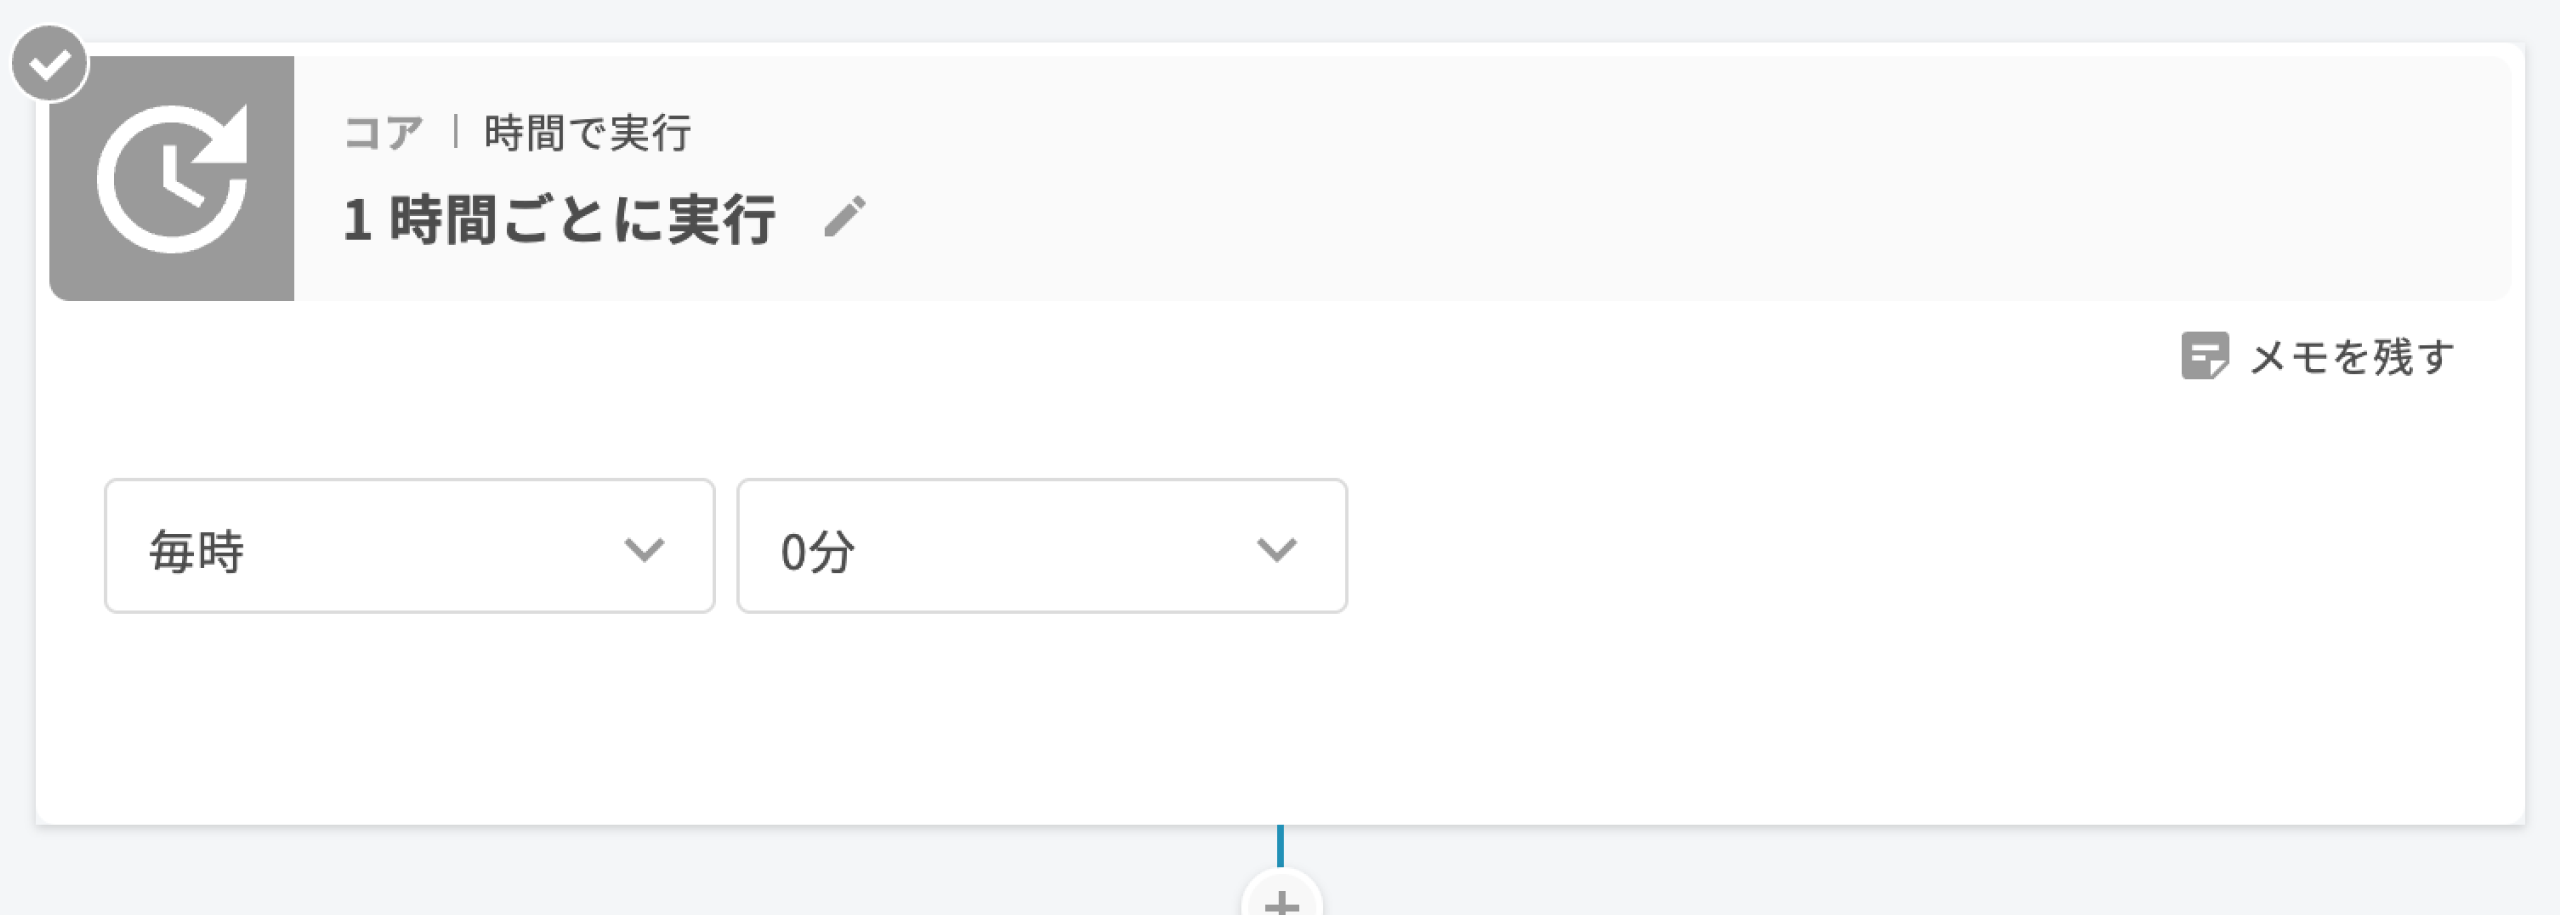Viewport: 2560px width, 915px height.
Task: Click the メモを残す link
Action: point(2352,357)
